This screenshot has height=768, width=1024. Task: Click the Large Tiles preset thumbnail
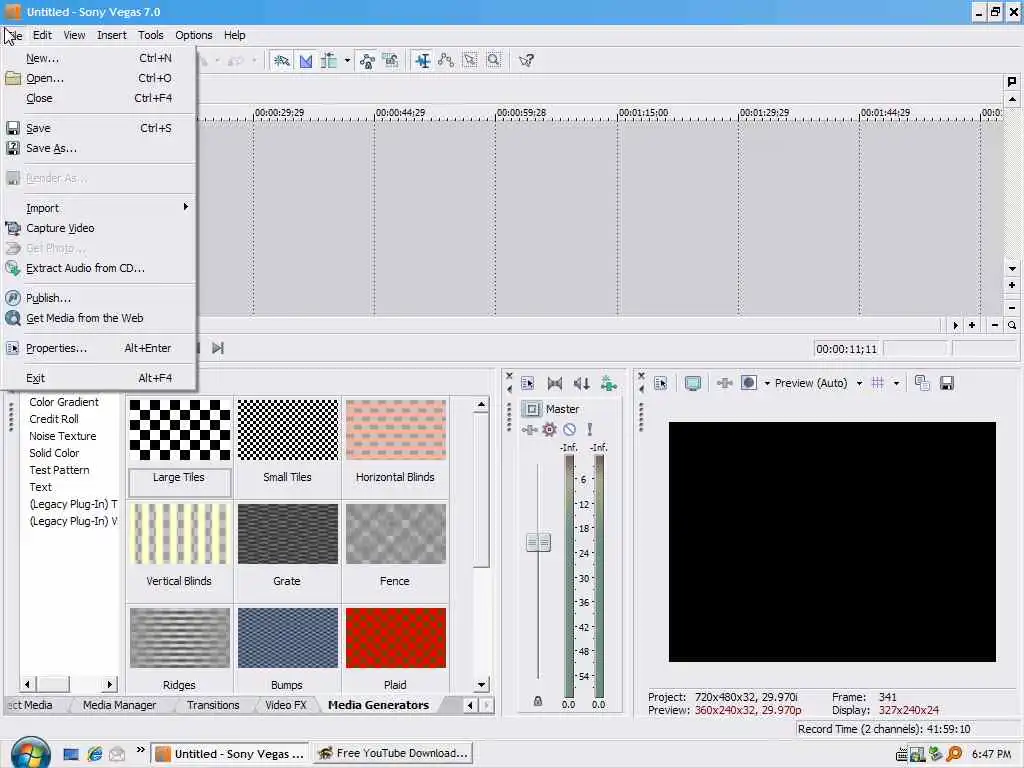coord(180,430)
